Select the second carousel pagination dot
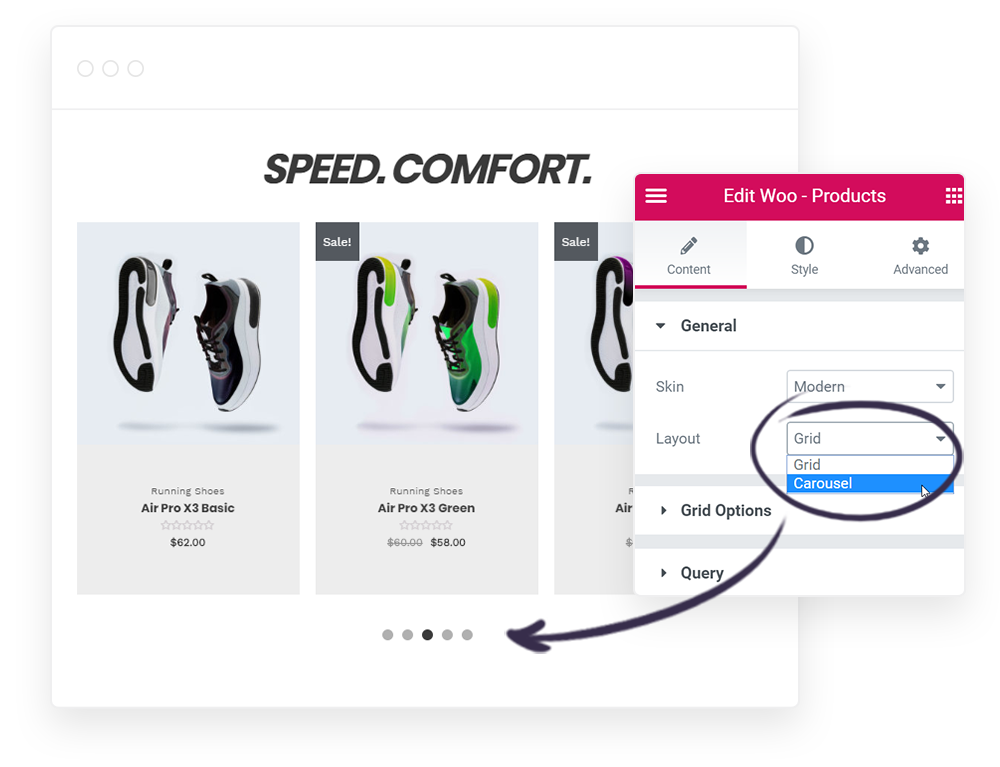This screenshot has width=1000, height=767. (408, 635)
